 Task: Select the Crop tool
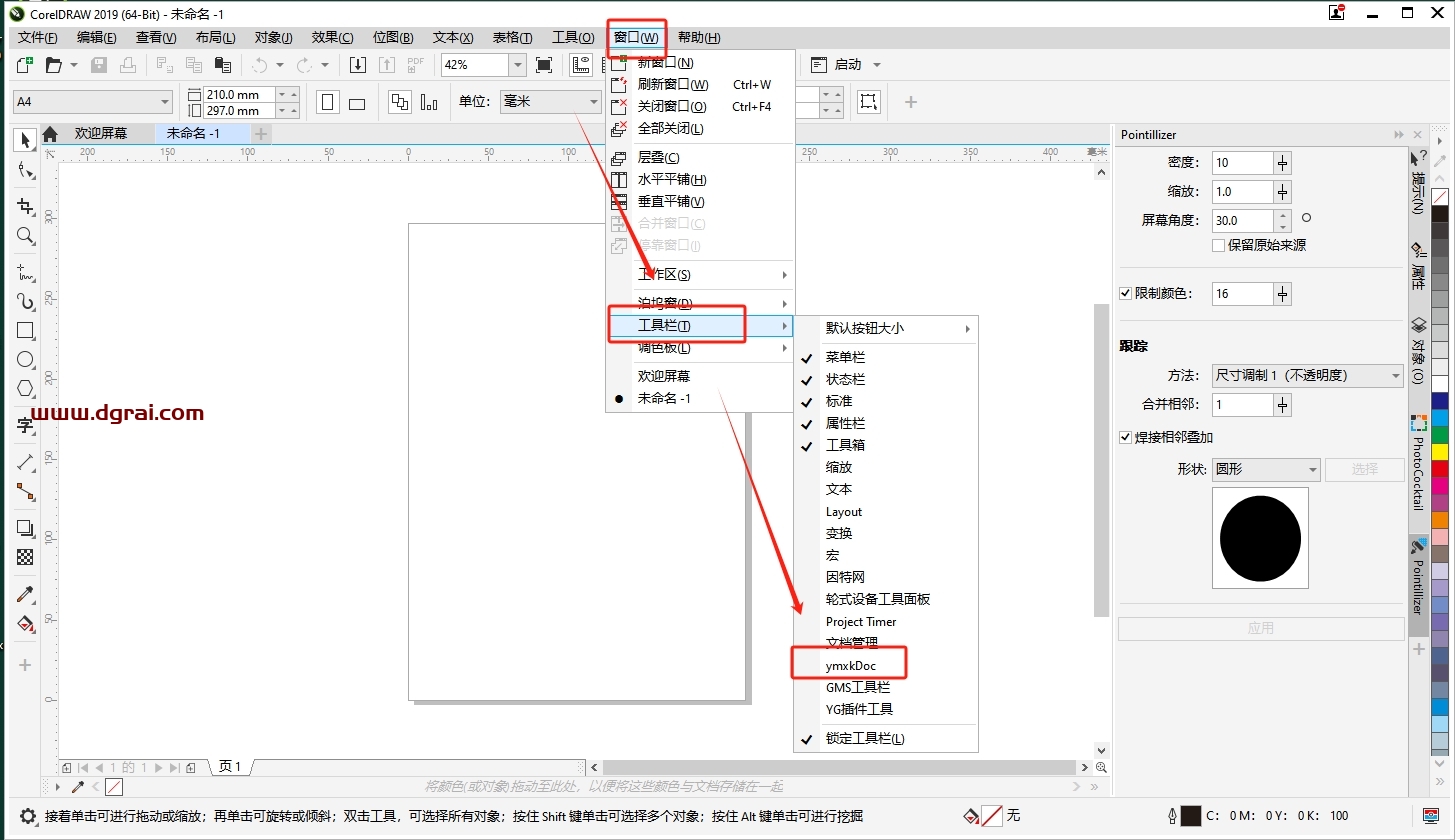pos(26,206)
